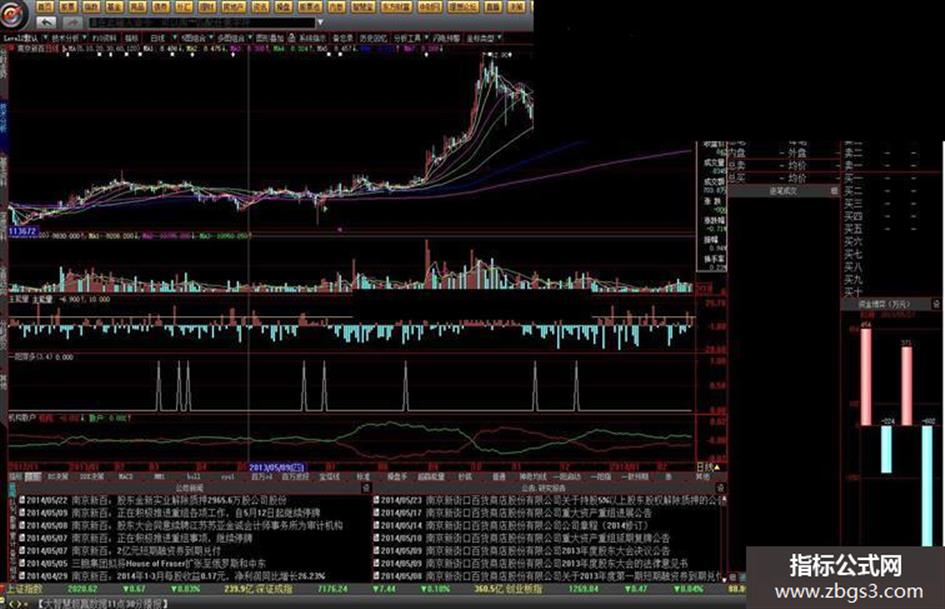Open the 资讯 gold toolbar button
The image size is (945, 609).
pos(260,7)
